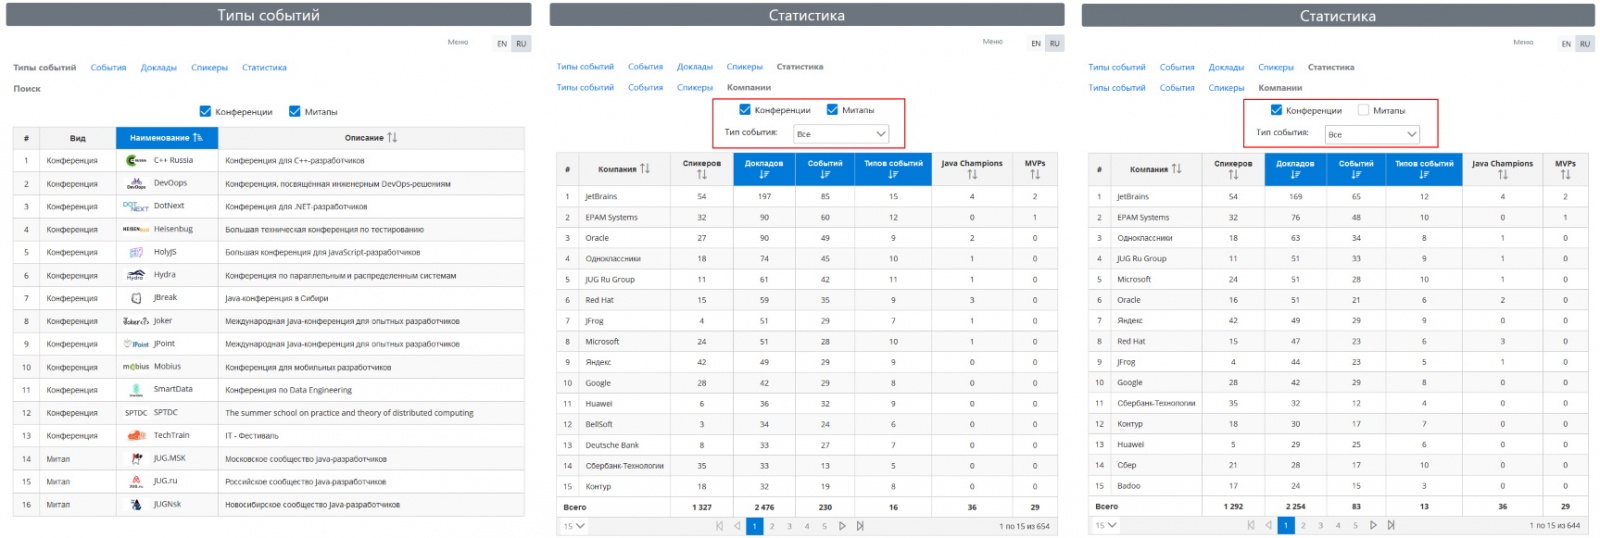
Task: Click the Joker logo icon
Action: [136, 321]
